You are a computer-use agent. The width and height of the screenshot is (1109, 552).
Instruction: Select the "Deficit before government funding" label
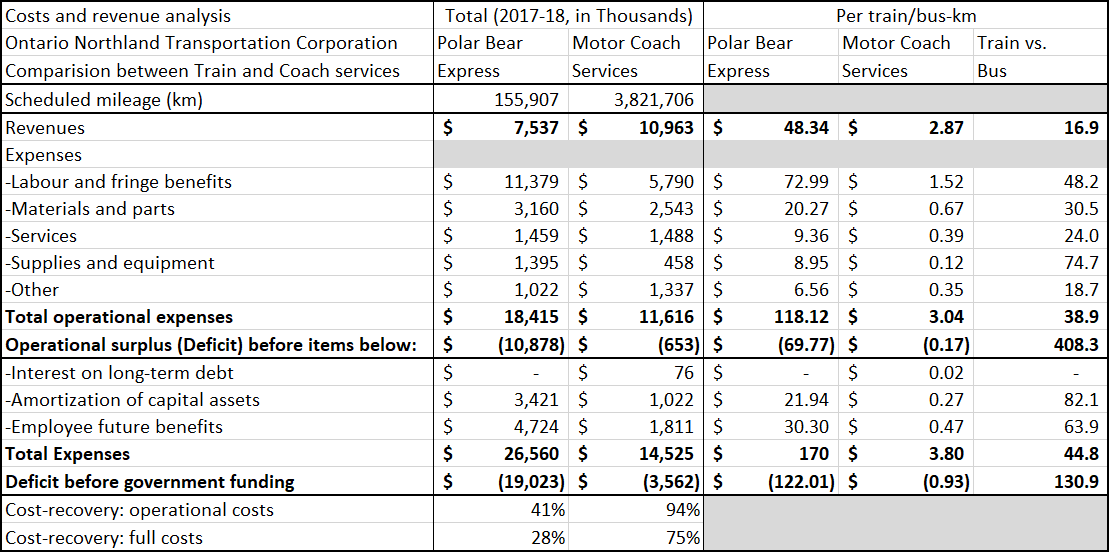coord(150,482)
